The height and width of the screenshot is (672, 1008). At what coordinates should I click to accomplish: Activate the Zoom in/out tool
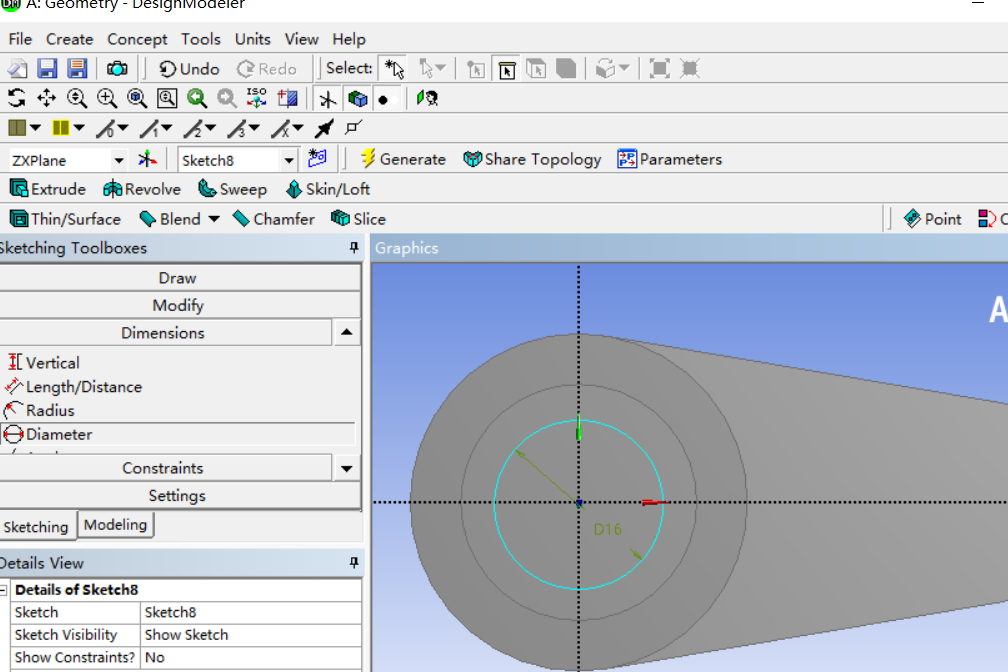(x=76, y=98)
